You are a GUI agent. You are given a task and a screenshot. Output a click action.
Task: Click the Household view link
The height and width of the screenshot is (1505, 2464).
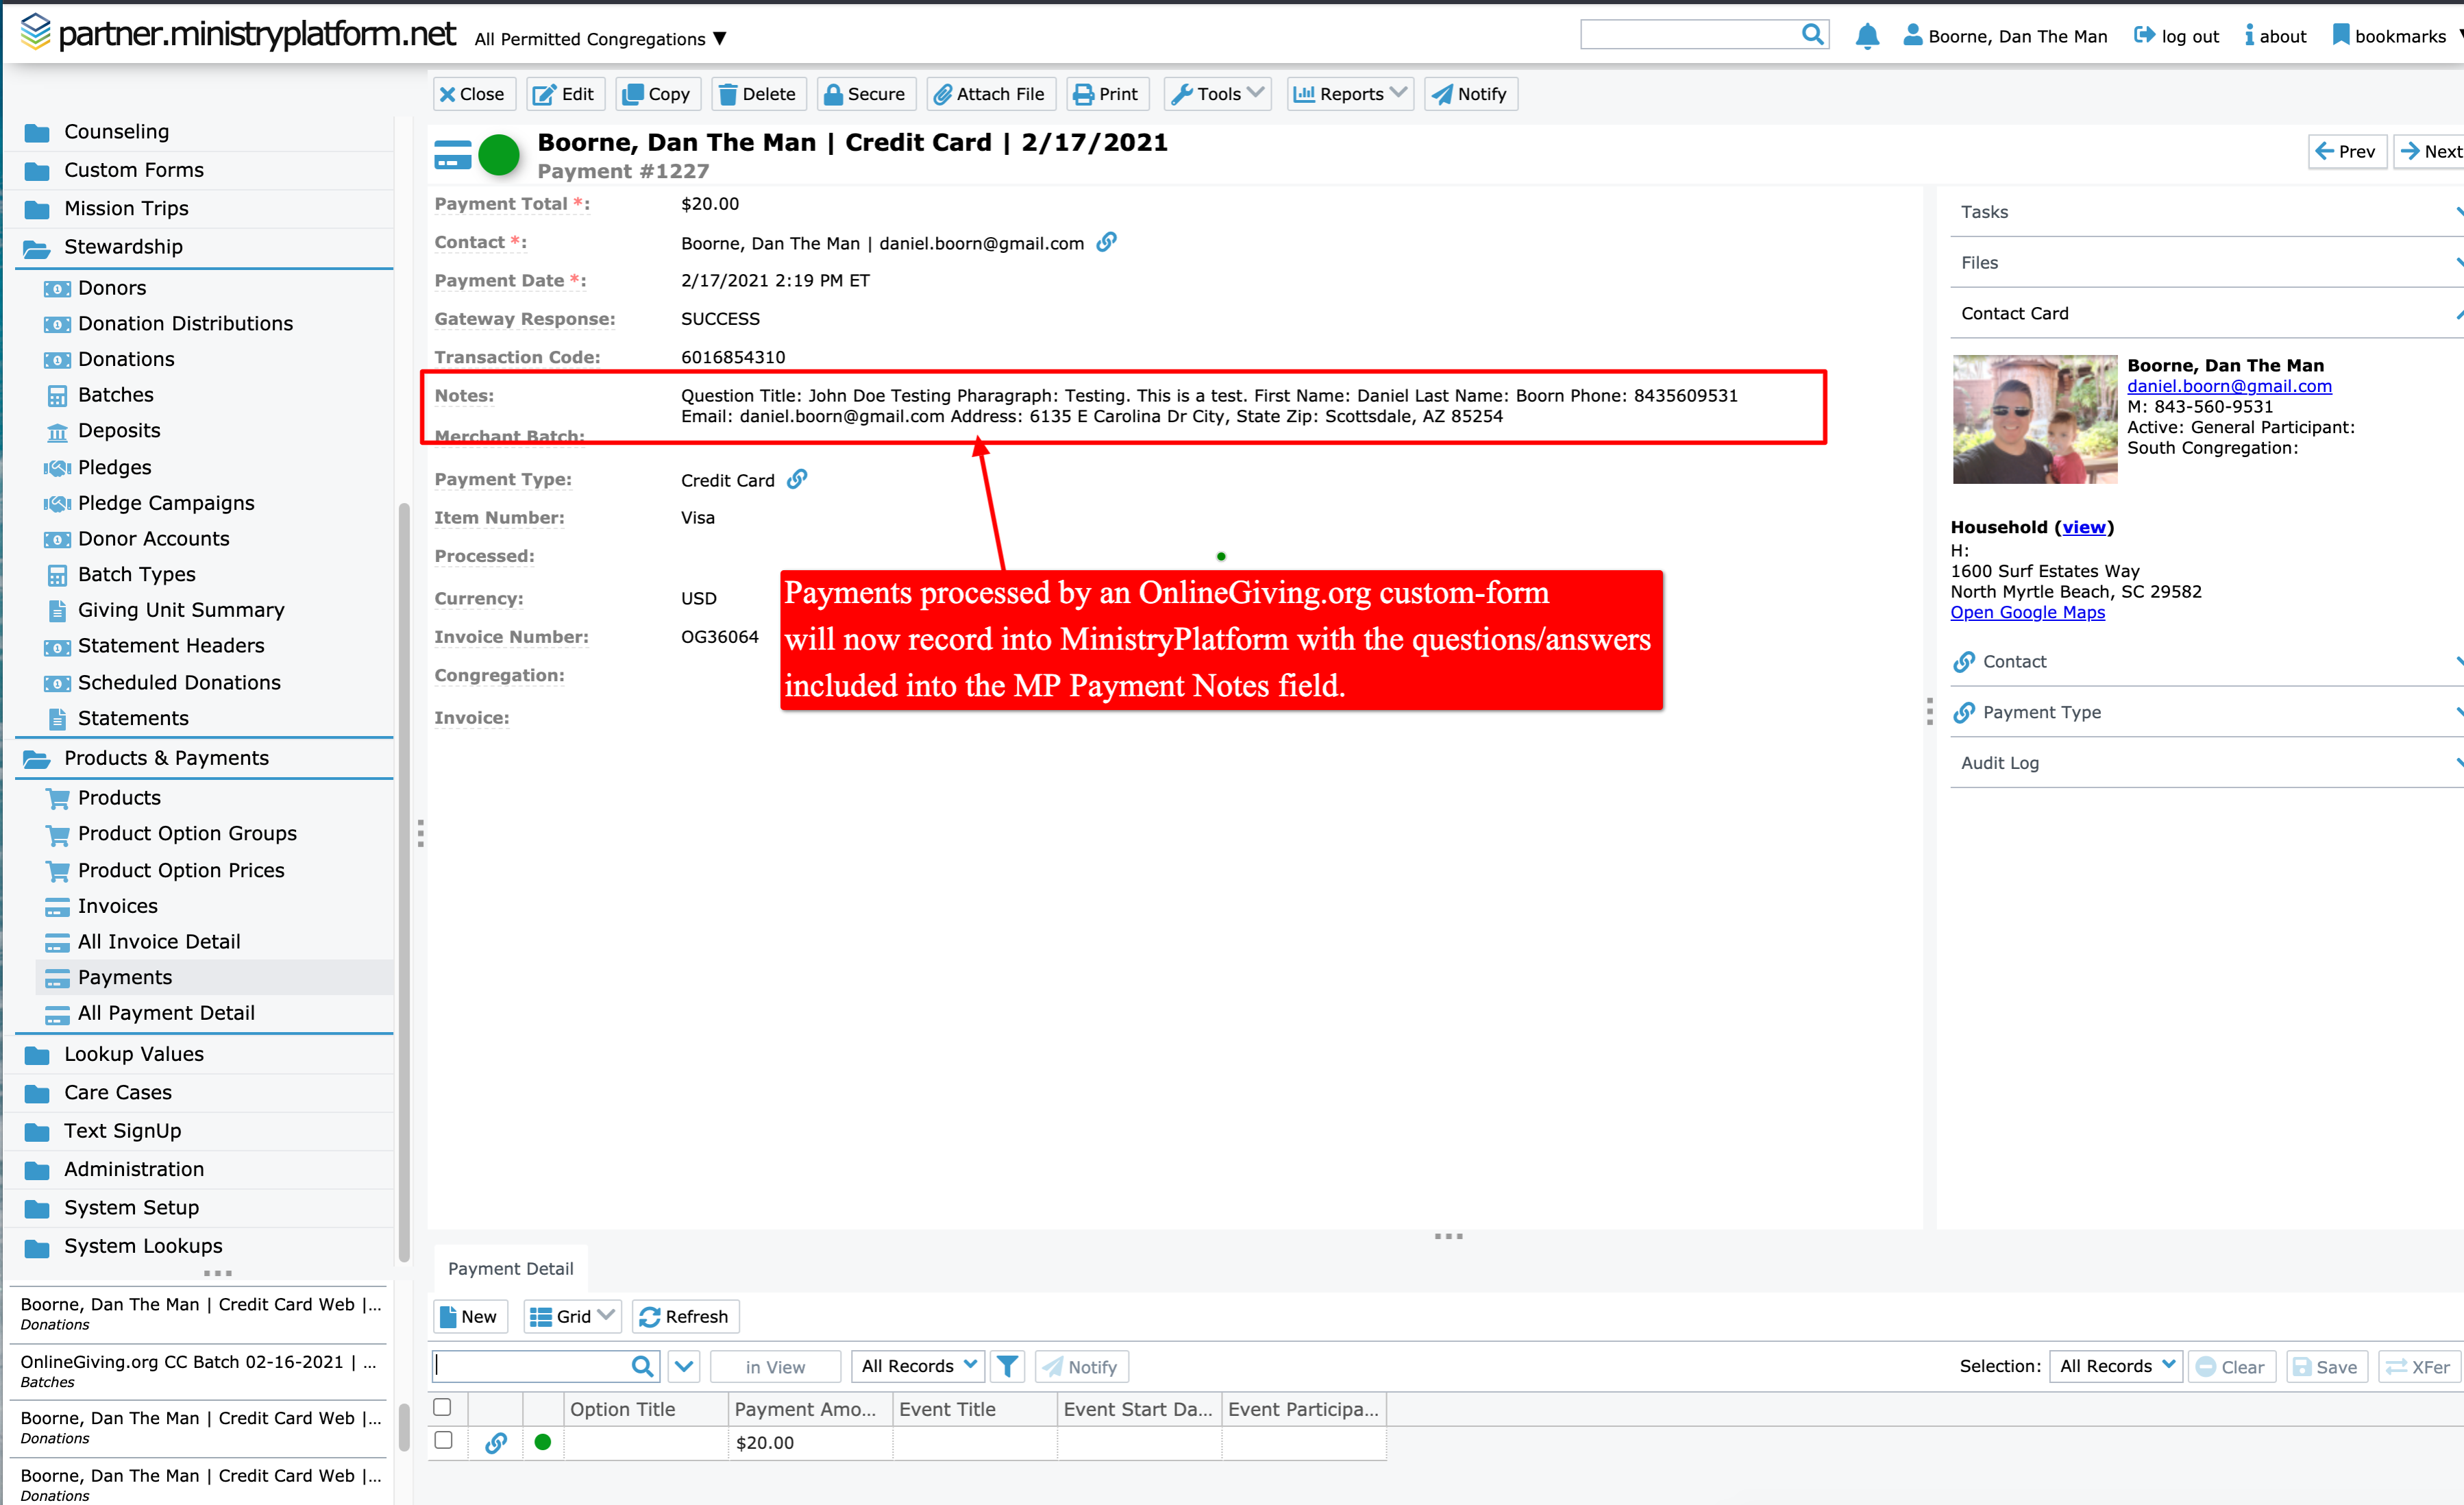2083,527
